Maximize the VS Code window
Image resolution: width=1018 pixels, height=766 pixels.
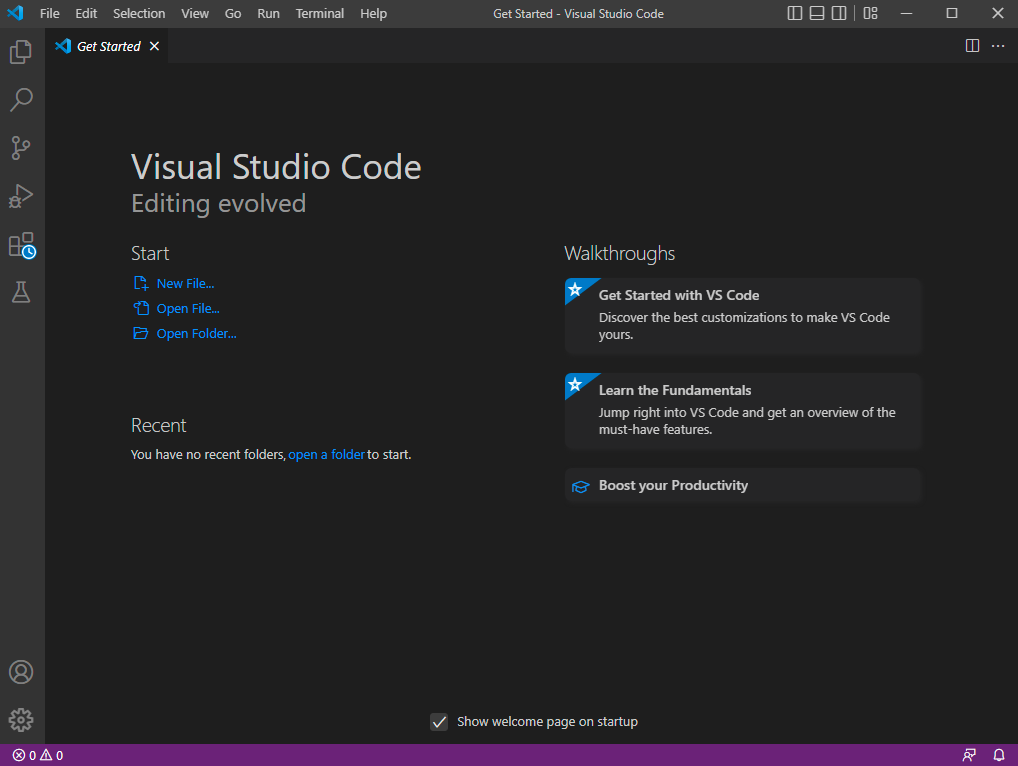pyautogui.click(x=952, y=13)
